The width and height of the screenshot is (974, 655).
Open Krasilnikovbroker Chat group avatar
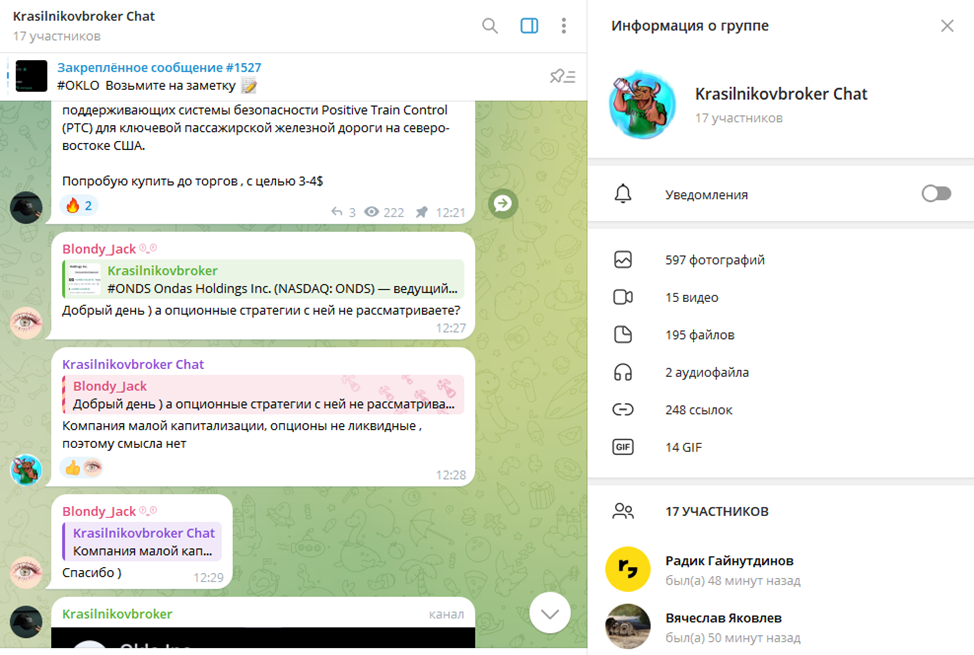[x=642, y=105]
